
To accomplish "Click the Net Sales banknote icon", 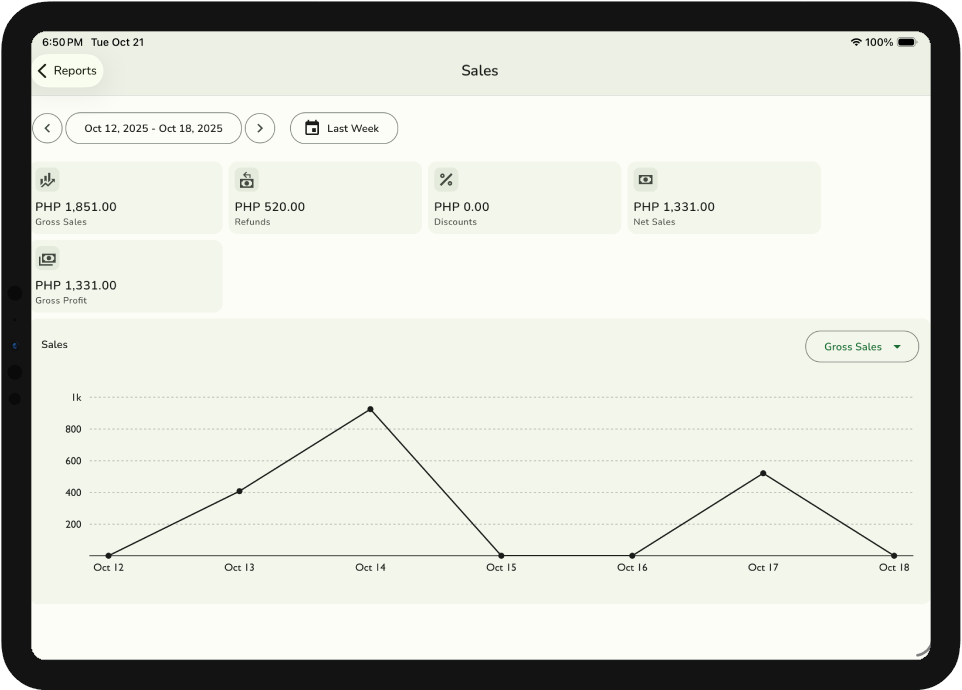I will coord(645,180).
